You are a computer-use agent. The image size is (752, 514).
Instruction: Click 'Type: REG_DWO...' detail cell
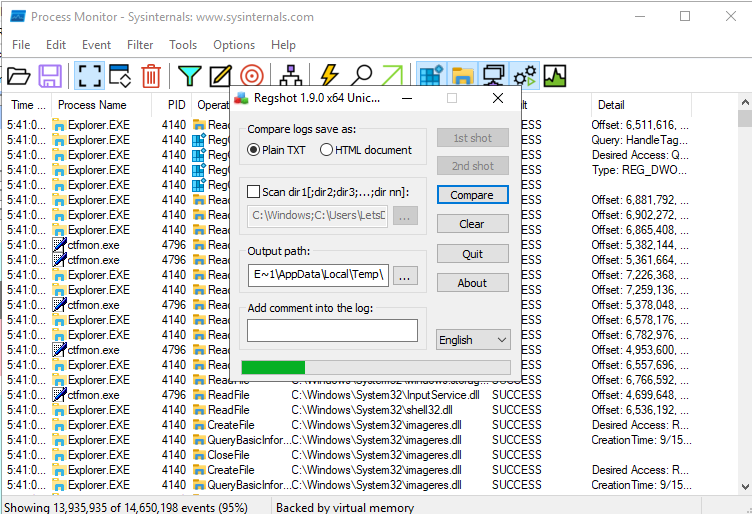click(x=639, y=170)
